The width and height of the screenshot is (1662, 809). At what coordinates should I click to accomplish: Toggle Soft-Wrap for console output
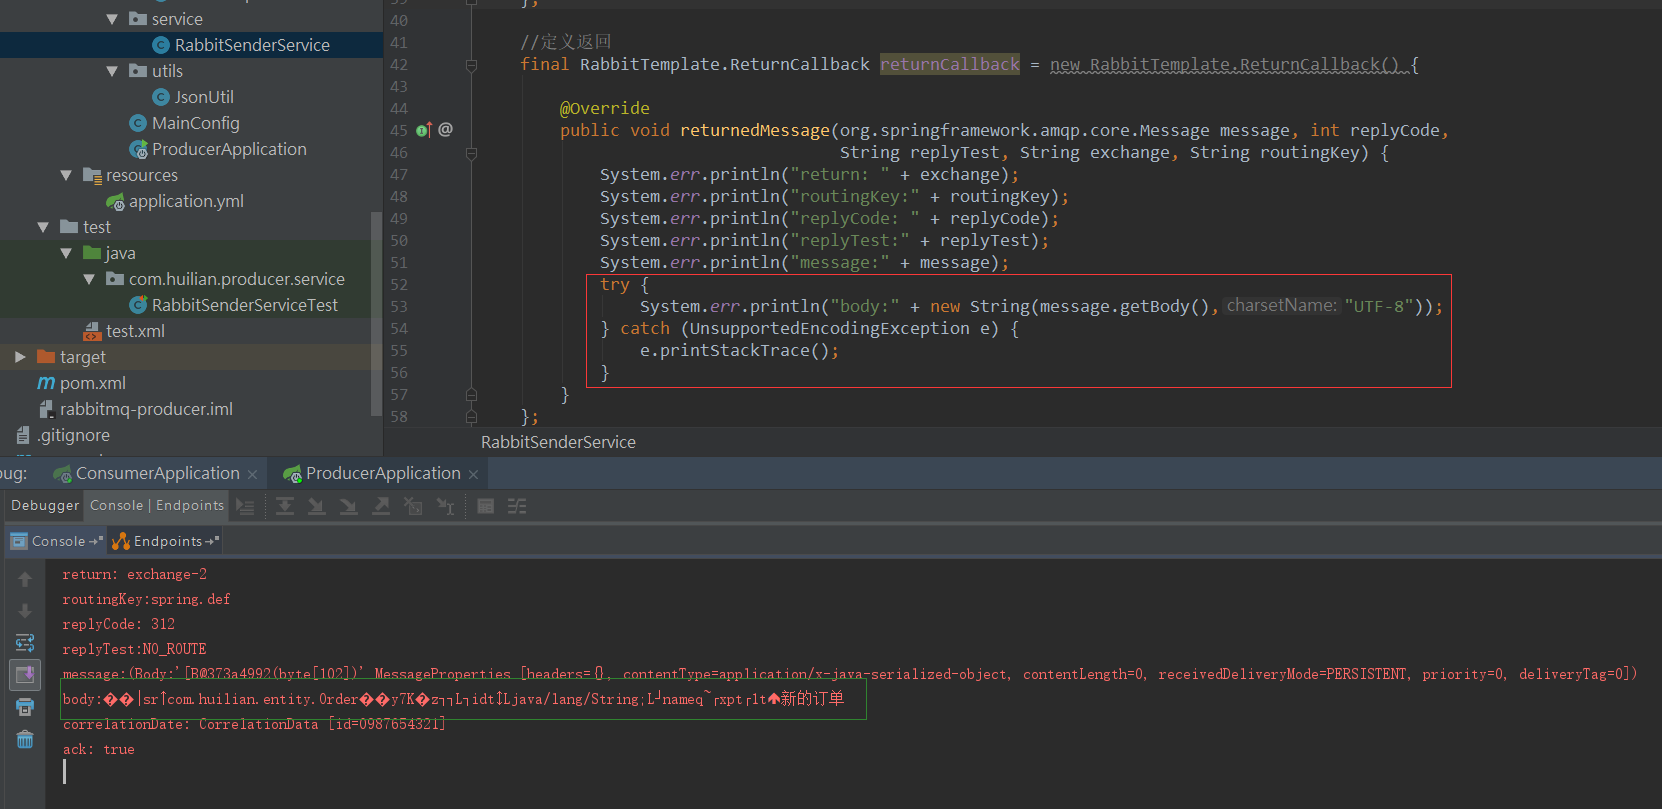coord(25,643)
